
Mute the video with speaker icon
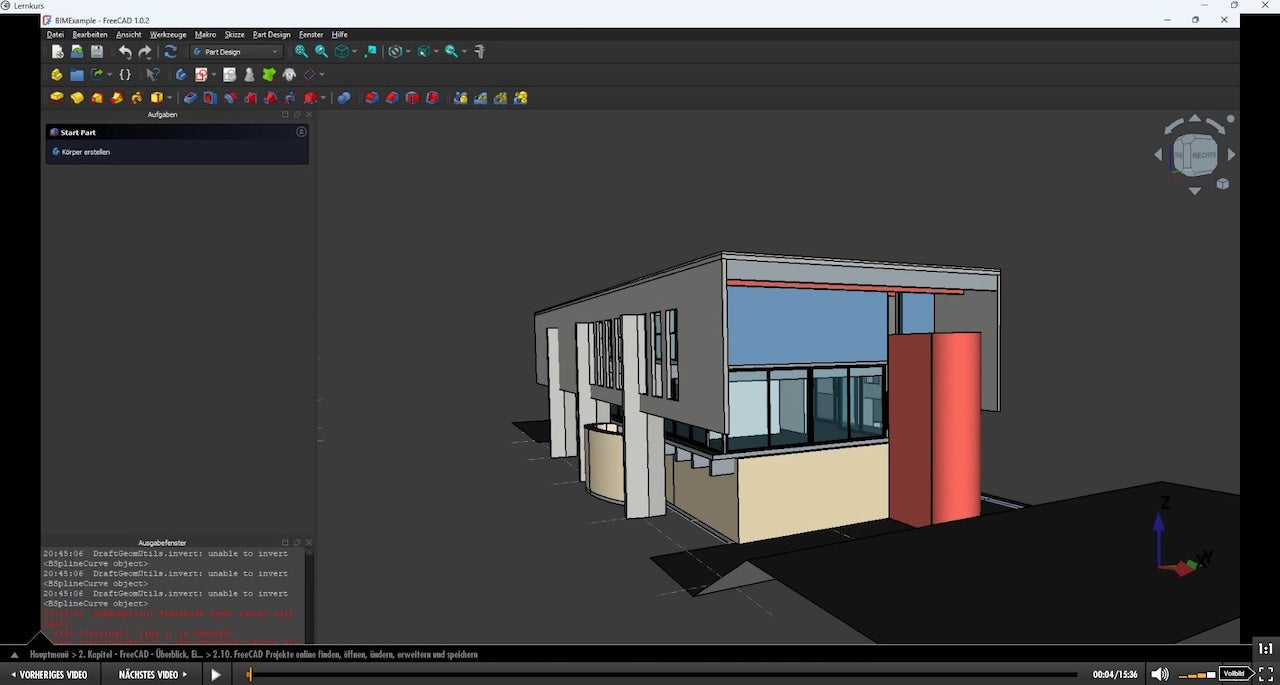point(1159,675)
